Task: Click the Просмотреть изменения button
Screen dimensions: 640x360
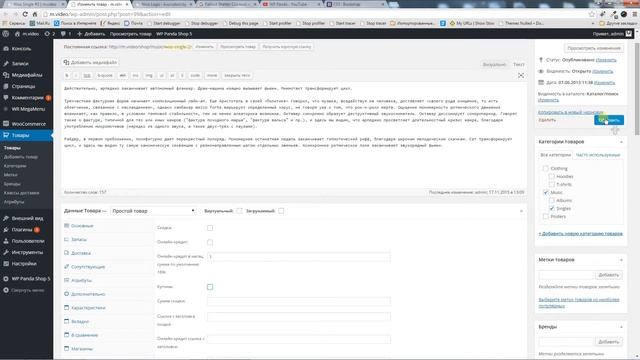Action: (594, 48)
